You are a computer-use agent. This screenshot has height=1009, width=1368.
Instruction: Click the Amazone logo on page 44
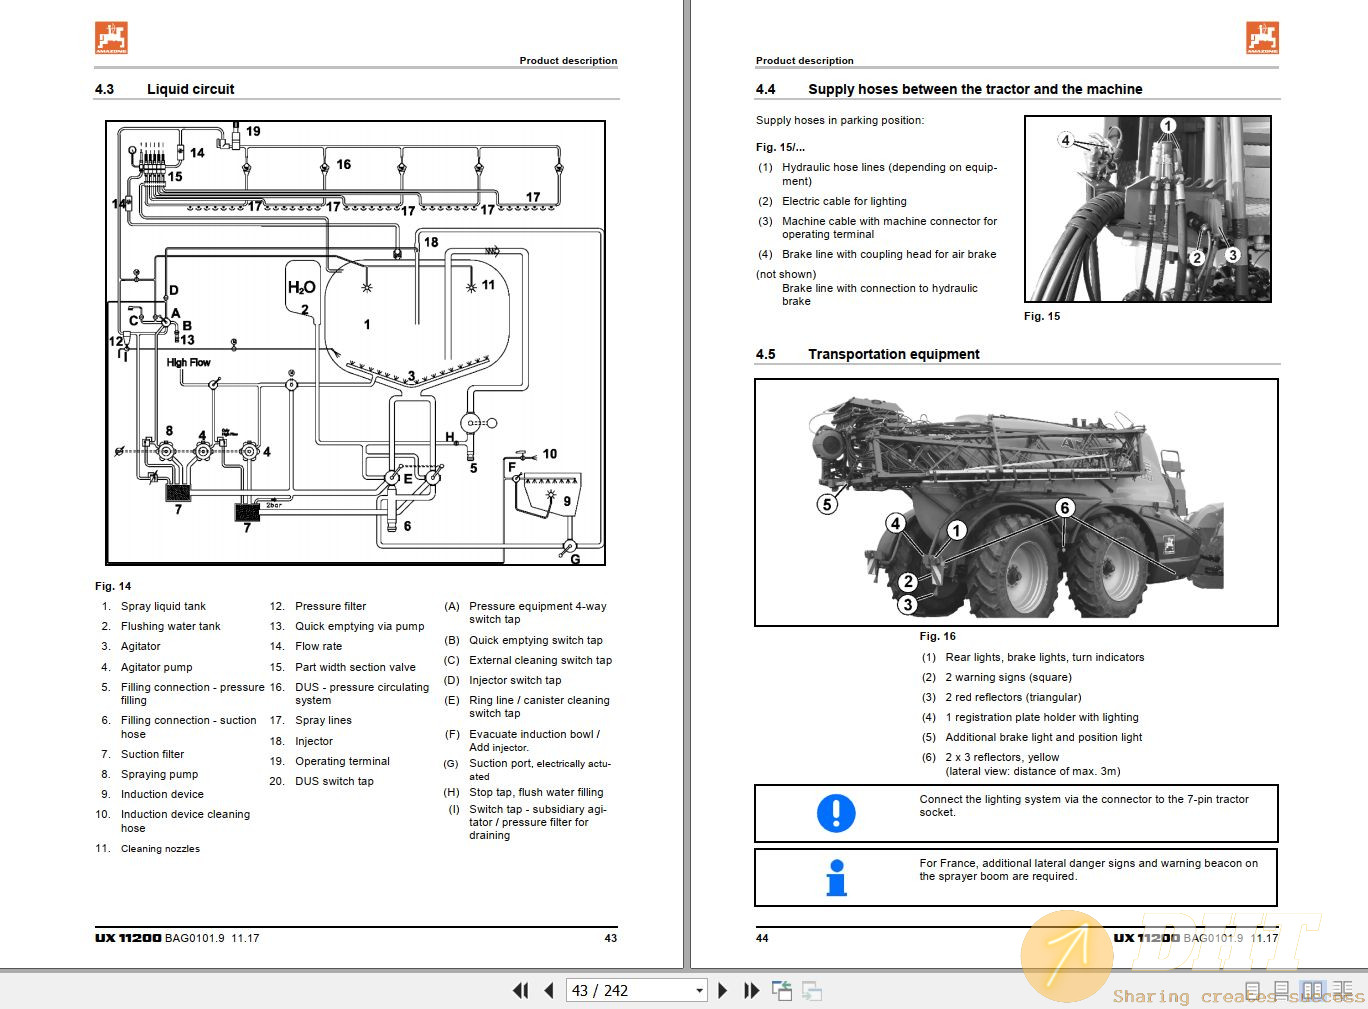click(1263, 38)
